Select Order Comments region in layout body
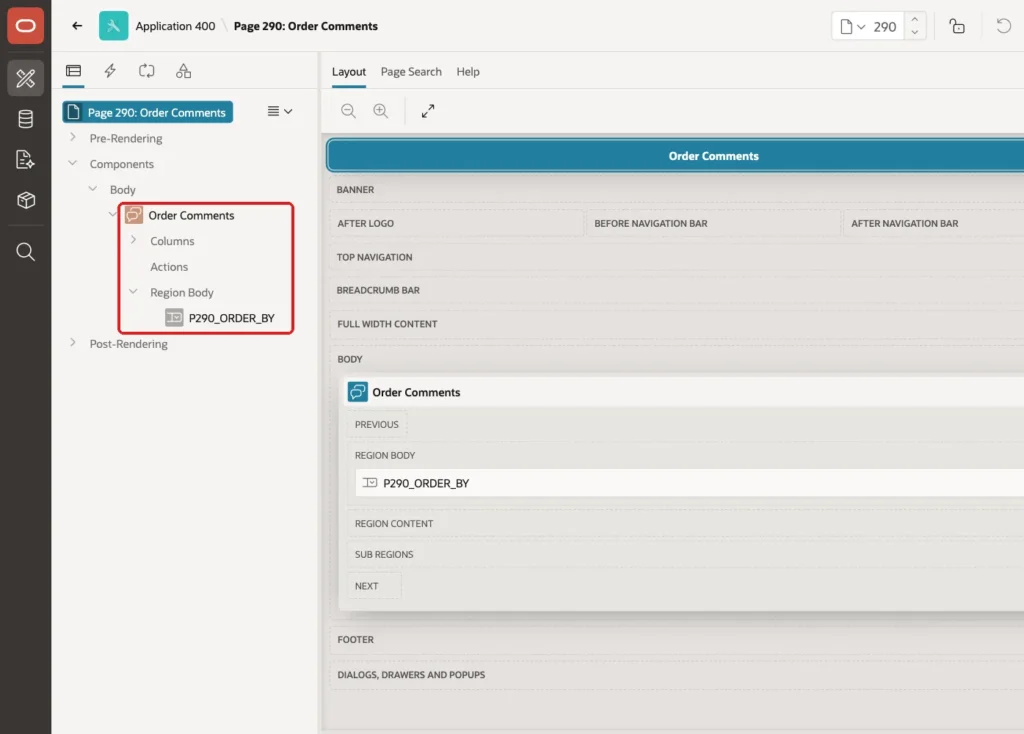Image resolution: width=1024 pixels, height=734 pixels. pos(416,392)
